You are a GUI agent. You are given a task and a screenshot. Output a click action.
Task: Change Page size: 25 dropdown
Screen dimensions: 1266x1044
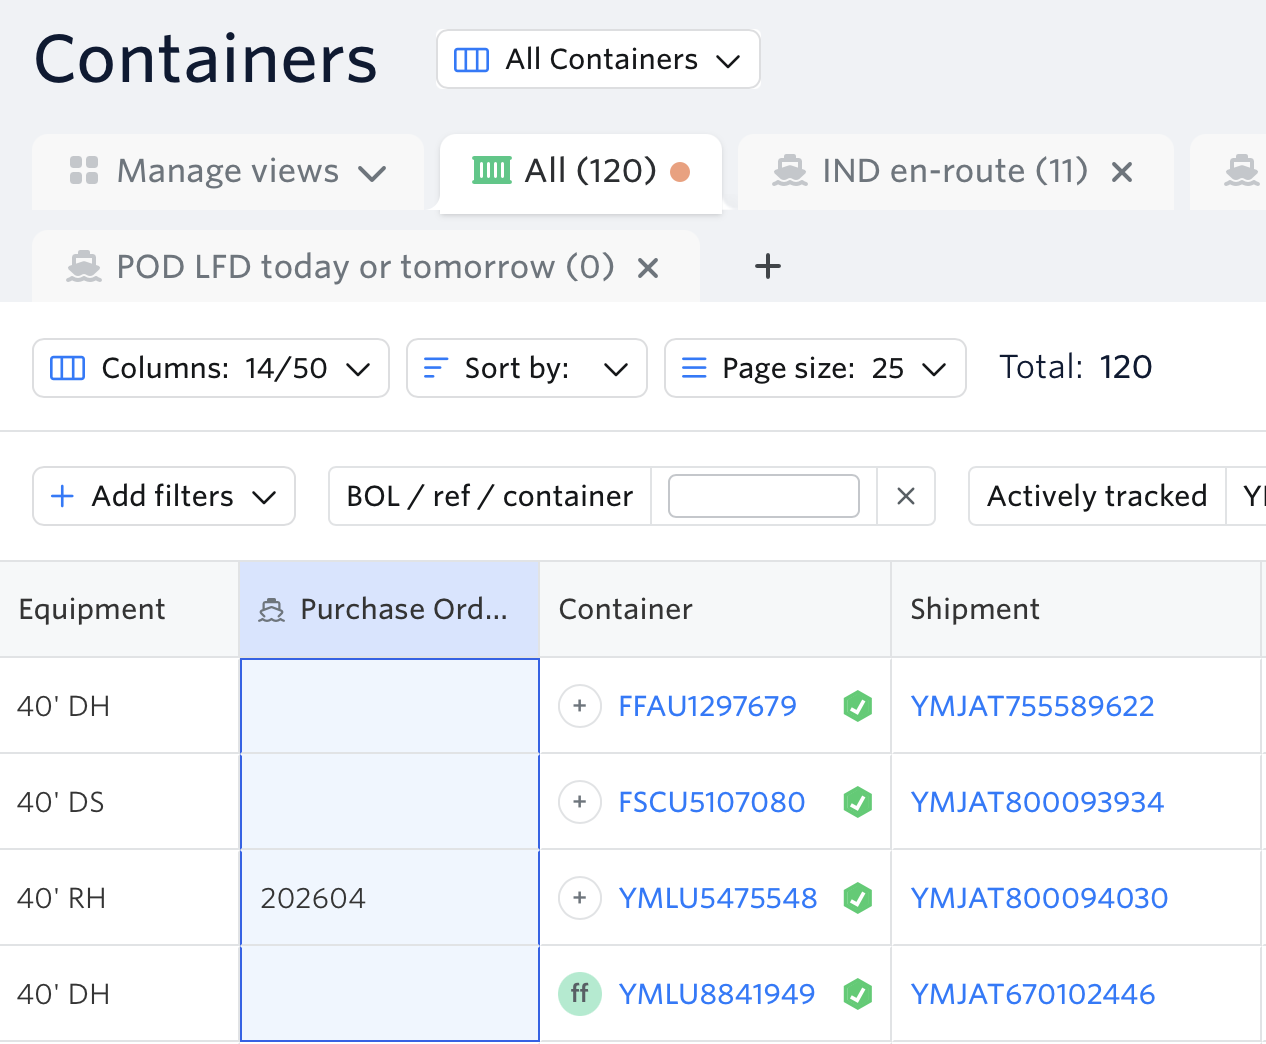tap(814, 368)
